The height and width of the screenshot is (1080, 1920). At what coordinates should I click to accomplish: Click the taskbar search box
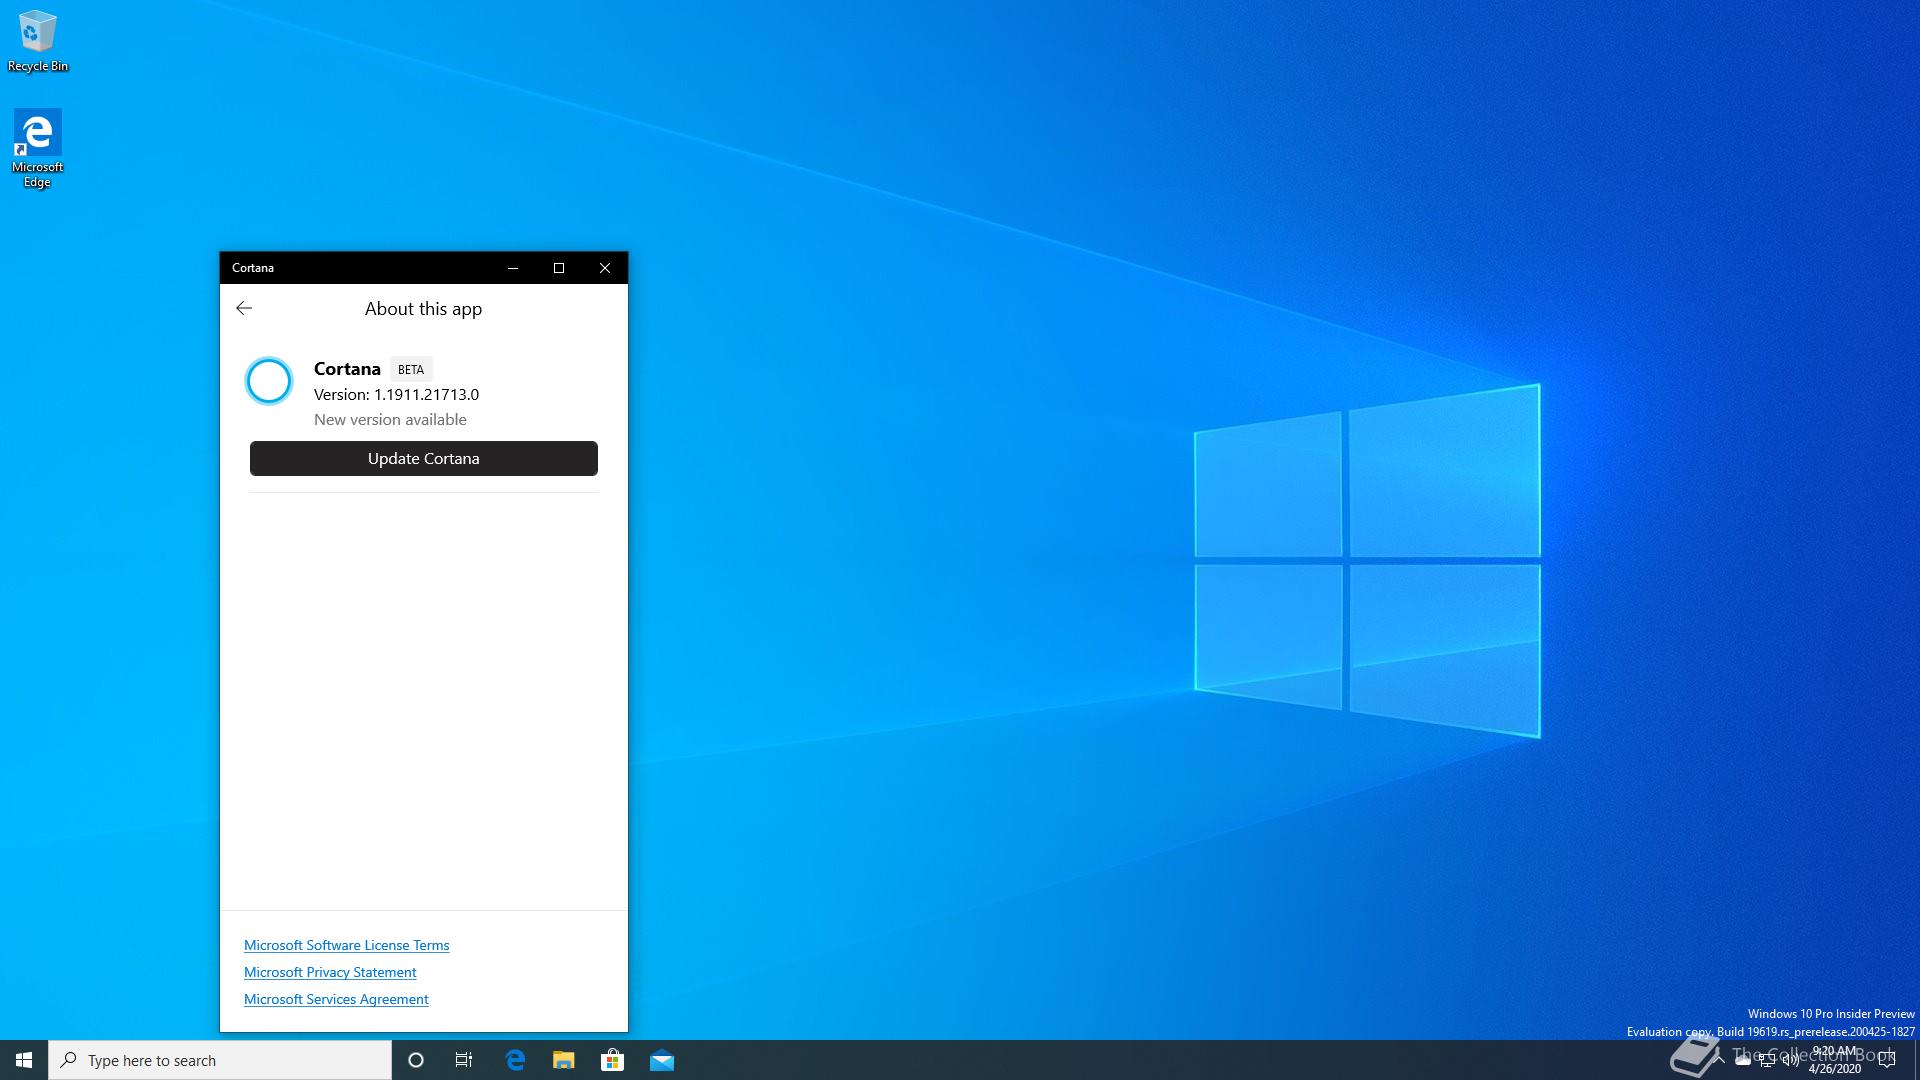(x=220, y=1060)
